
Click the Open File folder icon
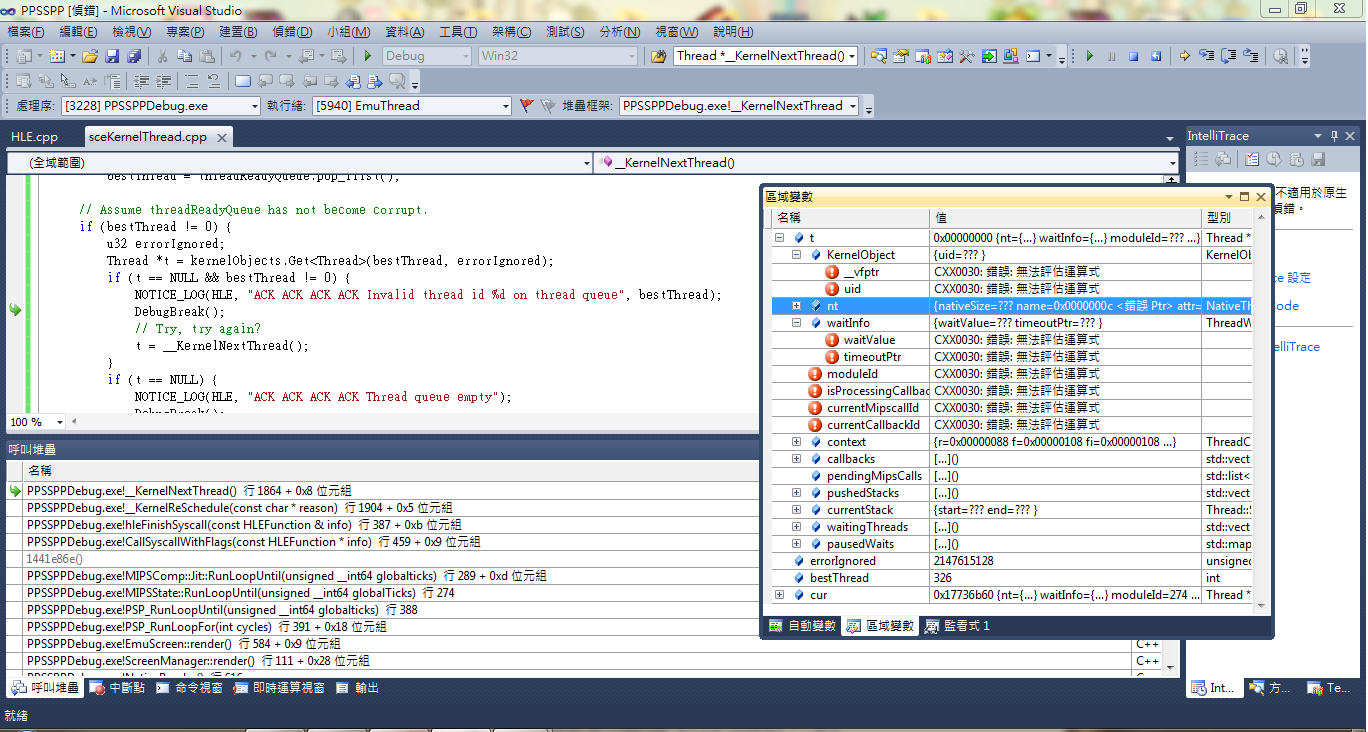90,56
